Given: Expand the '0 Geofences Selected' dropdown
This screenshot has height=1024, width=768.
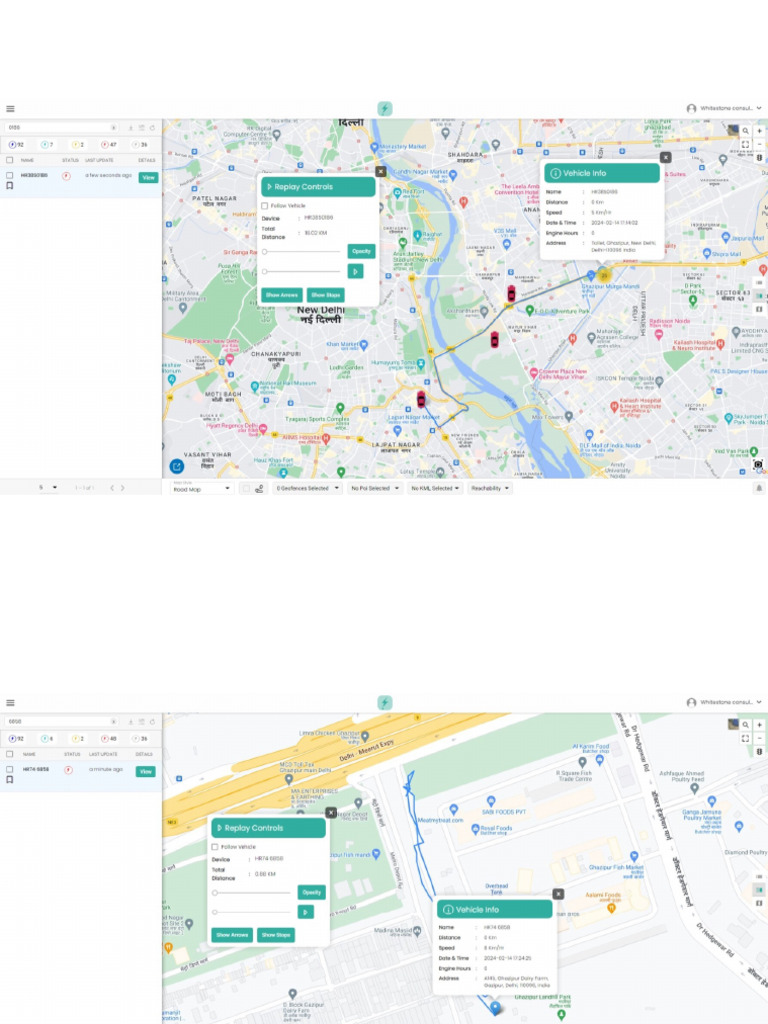Looking at the screenshot, I should pyautogui.click(x=306, y=488).
